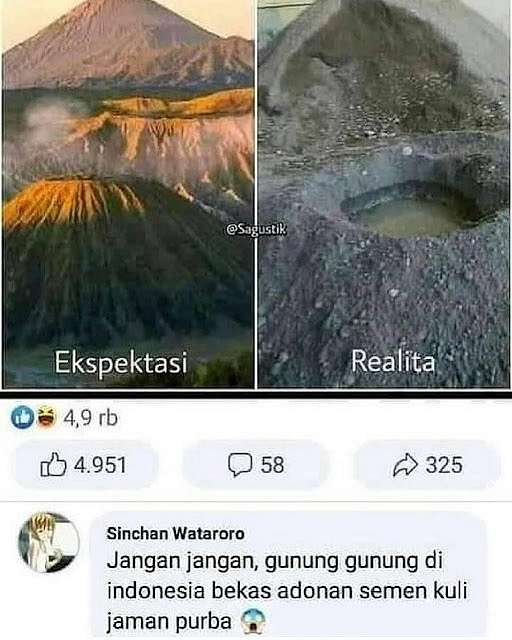Screen dimensions: 512x640
Task: Open the Ekspektasi mountain photo
Action: coord(128,194)
